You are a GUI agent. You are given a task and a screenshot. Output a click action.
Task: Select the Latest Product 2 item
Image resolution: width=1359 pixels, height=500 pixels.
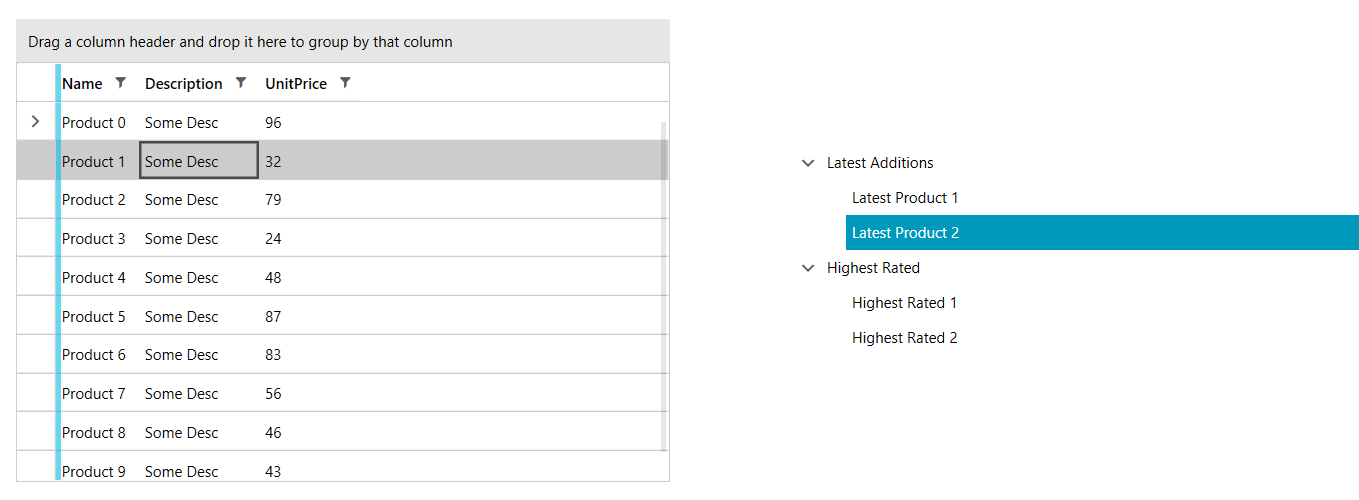click(905, 233)
